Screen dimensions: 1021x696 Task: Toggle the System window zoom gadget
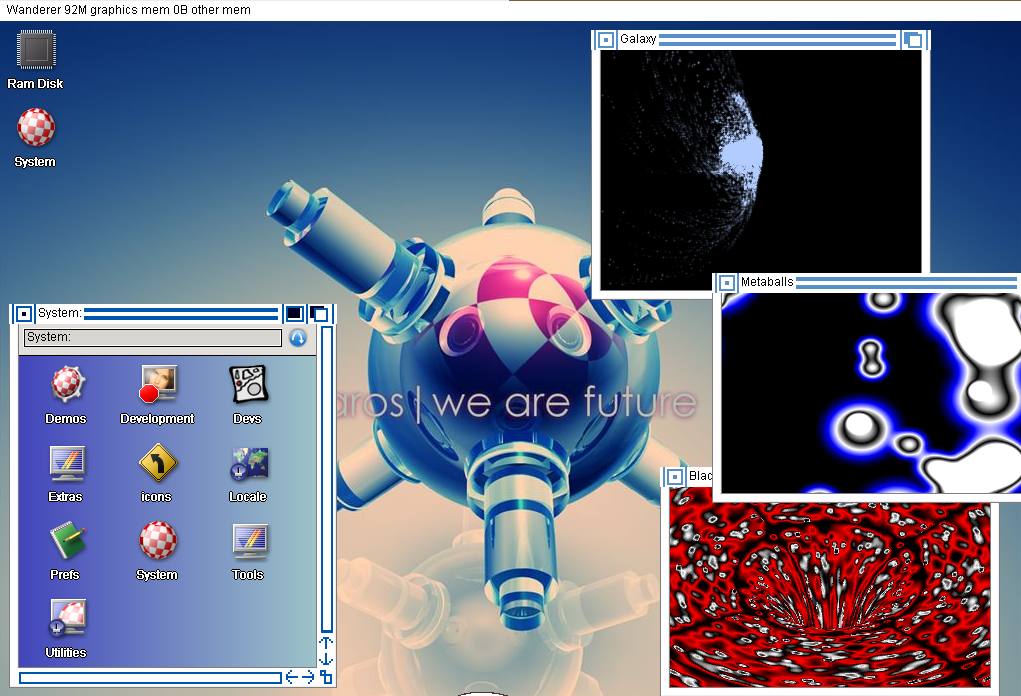294,313
